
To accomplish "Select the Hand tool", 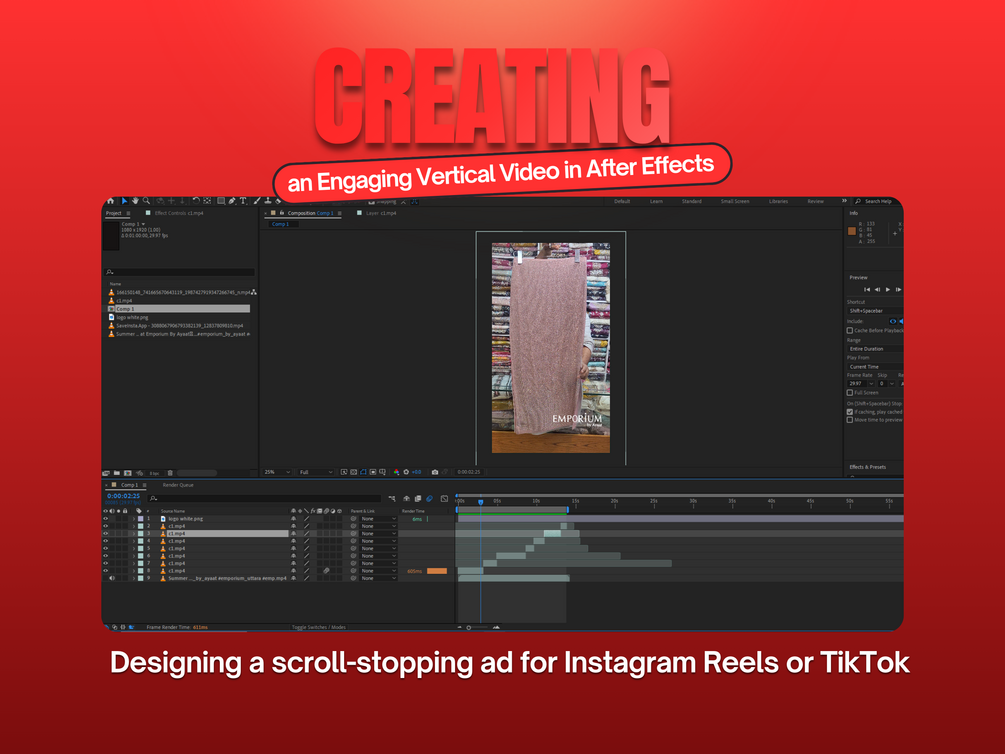I will point(135,201).
